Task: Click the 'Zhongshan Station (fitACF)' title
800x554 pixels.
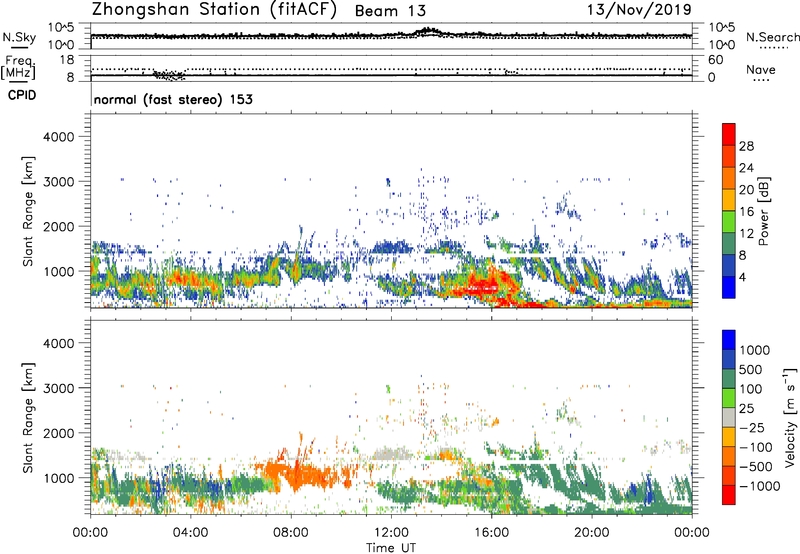Action: coord(214,10)
